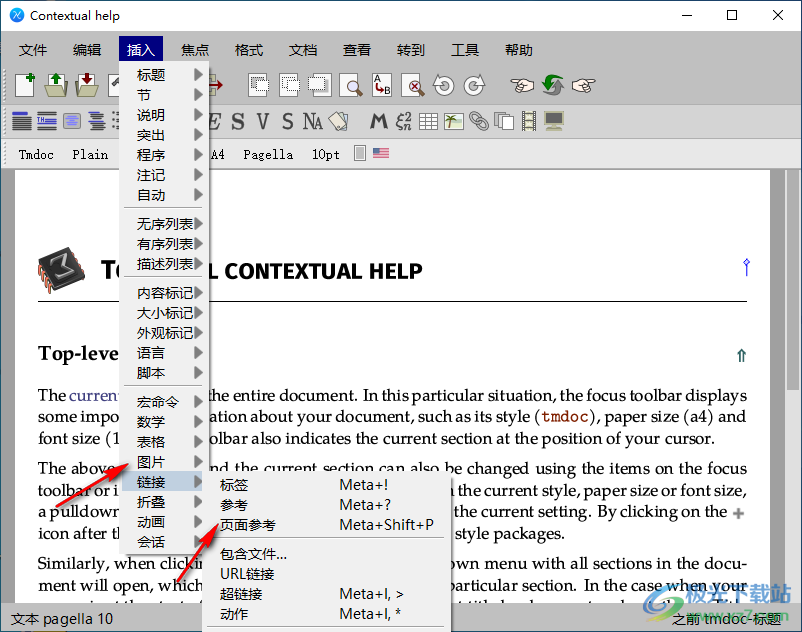Click the Copy toolbar icon
This screenshot has width=802, height=632.
290,85
